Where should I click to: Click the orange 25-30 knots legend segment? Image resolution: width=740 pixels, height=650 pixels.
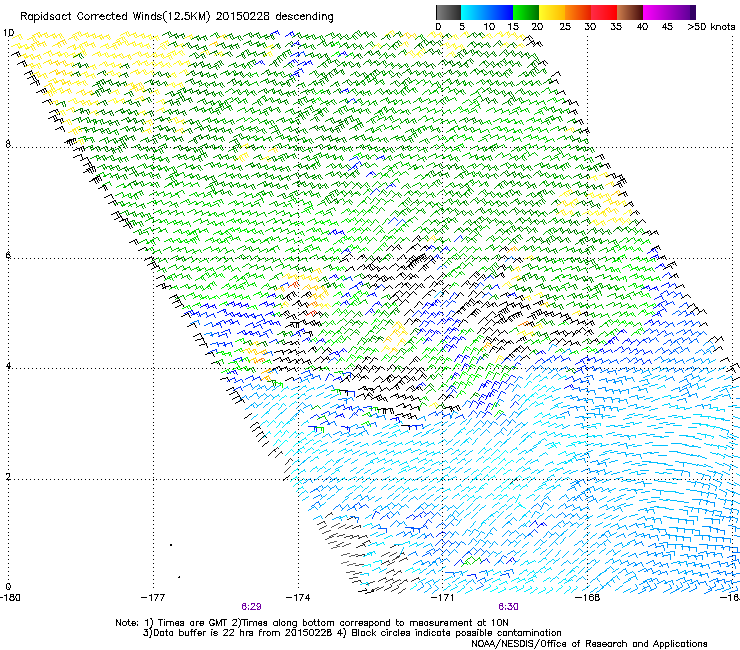[578, 12]
